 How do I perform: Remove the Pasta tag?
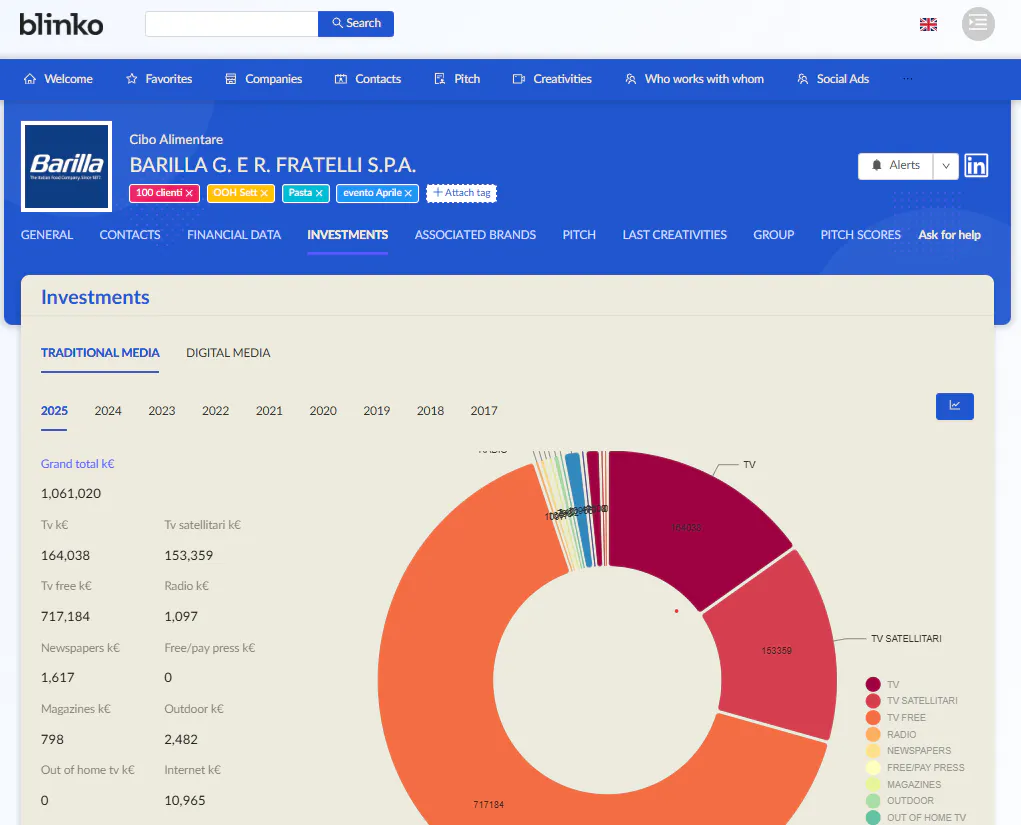(319, 193)
